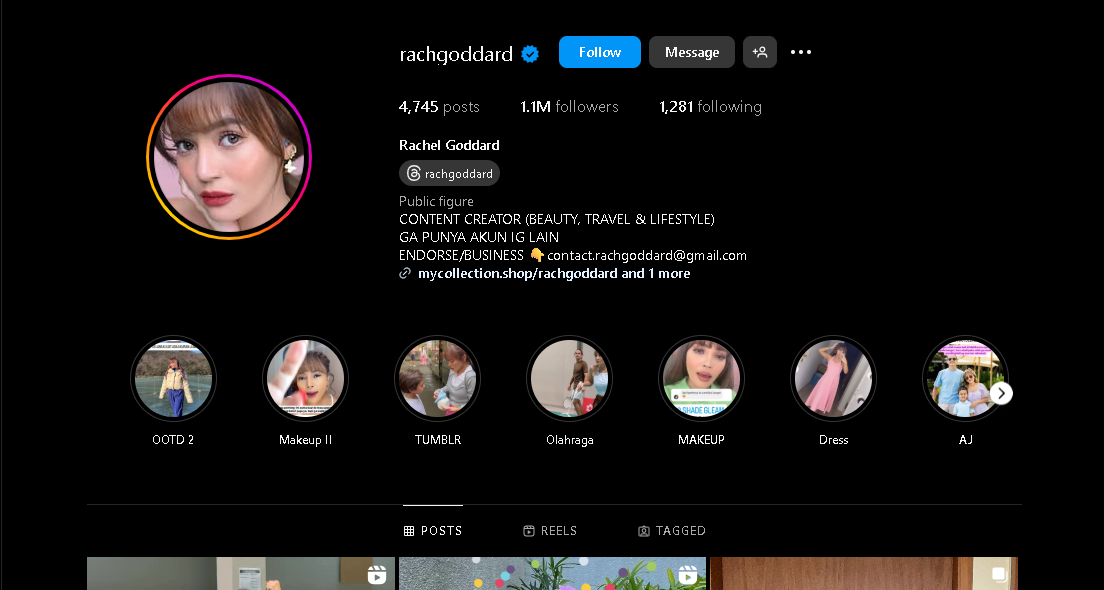Open the Threads rachgoddard badge
Viewport: 1104px width, 590px height.
pyautogui.click(x=449, y=173)
